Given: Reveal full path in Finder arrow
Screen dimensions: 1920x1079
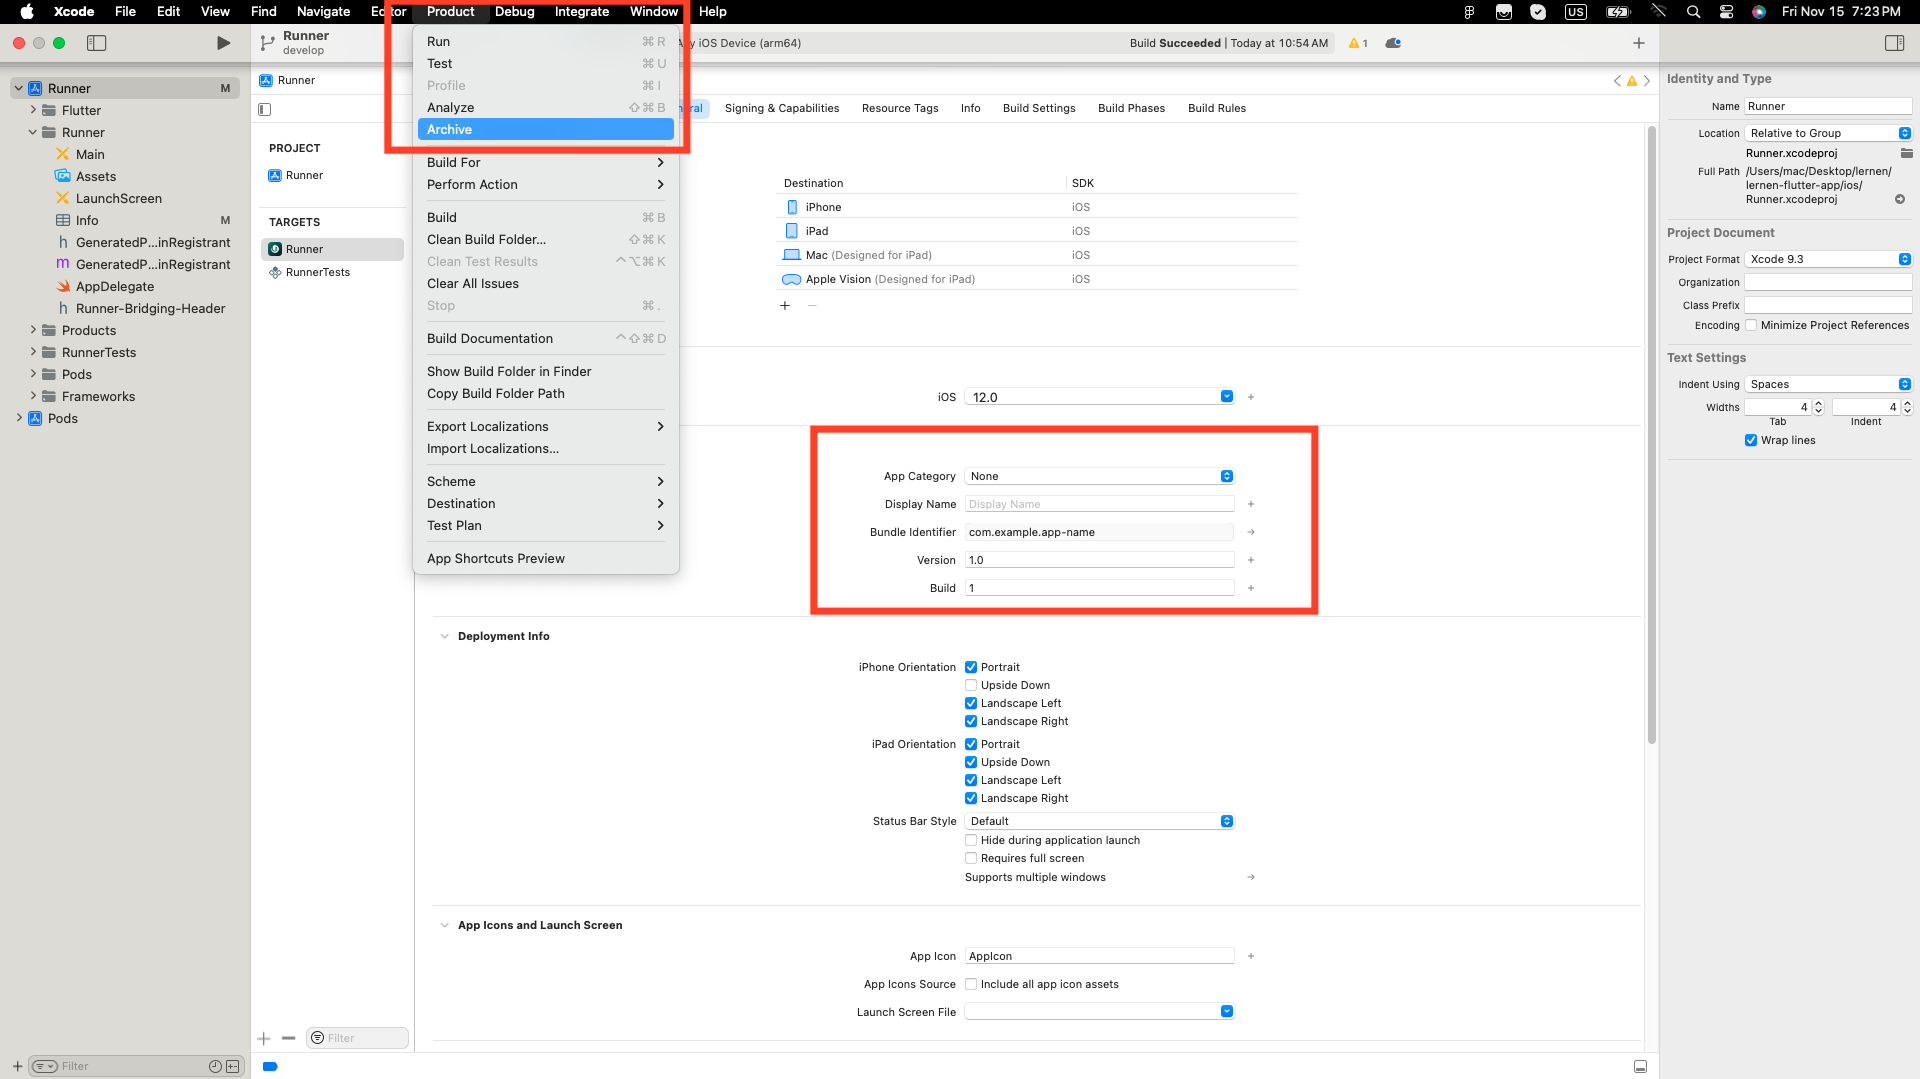Looking at the screenshot, I should (x=1900, y=199).
